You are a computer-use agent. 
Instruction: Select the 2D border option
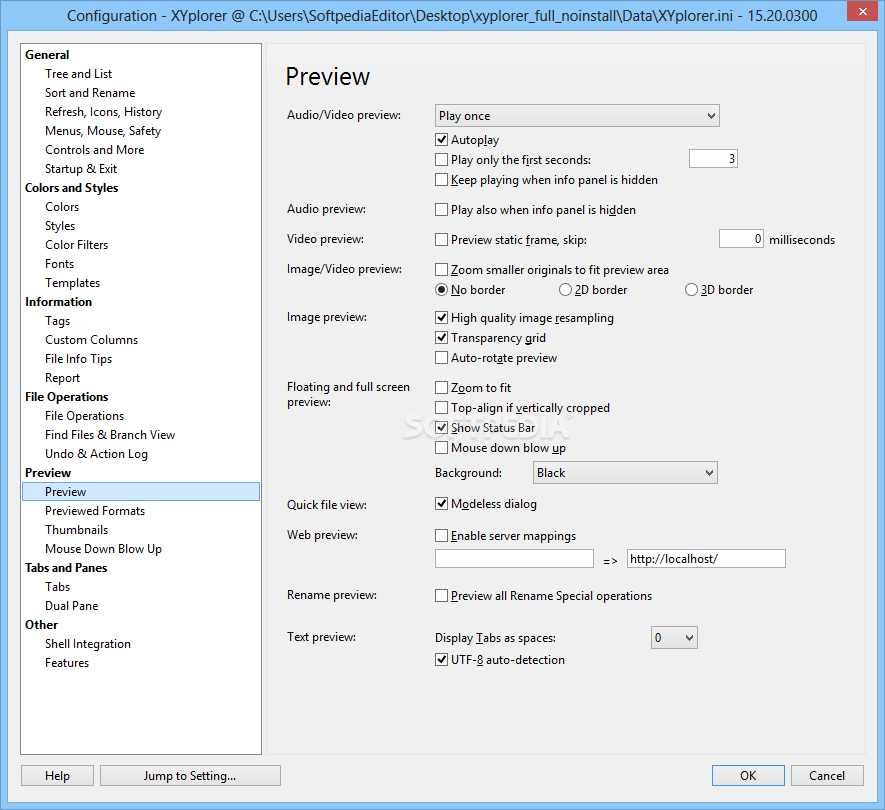coord(565,290)
